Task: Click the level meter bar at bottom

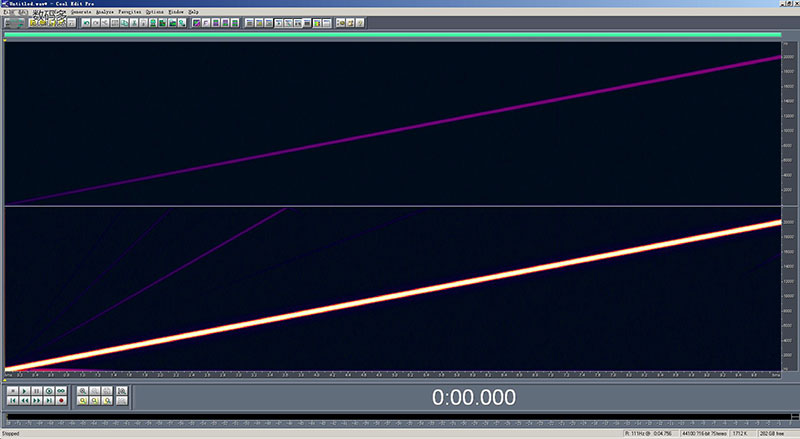Action: point(400,418)
